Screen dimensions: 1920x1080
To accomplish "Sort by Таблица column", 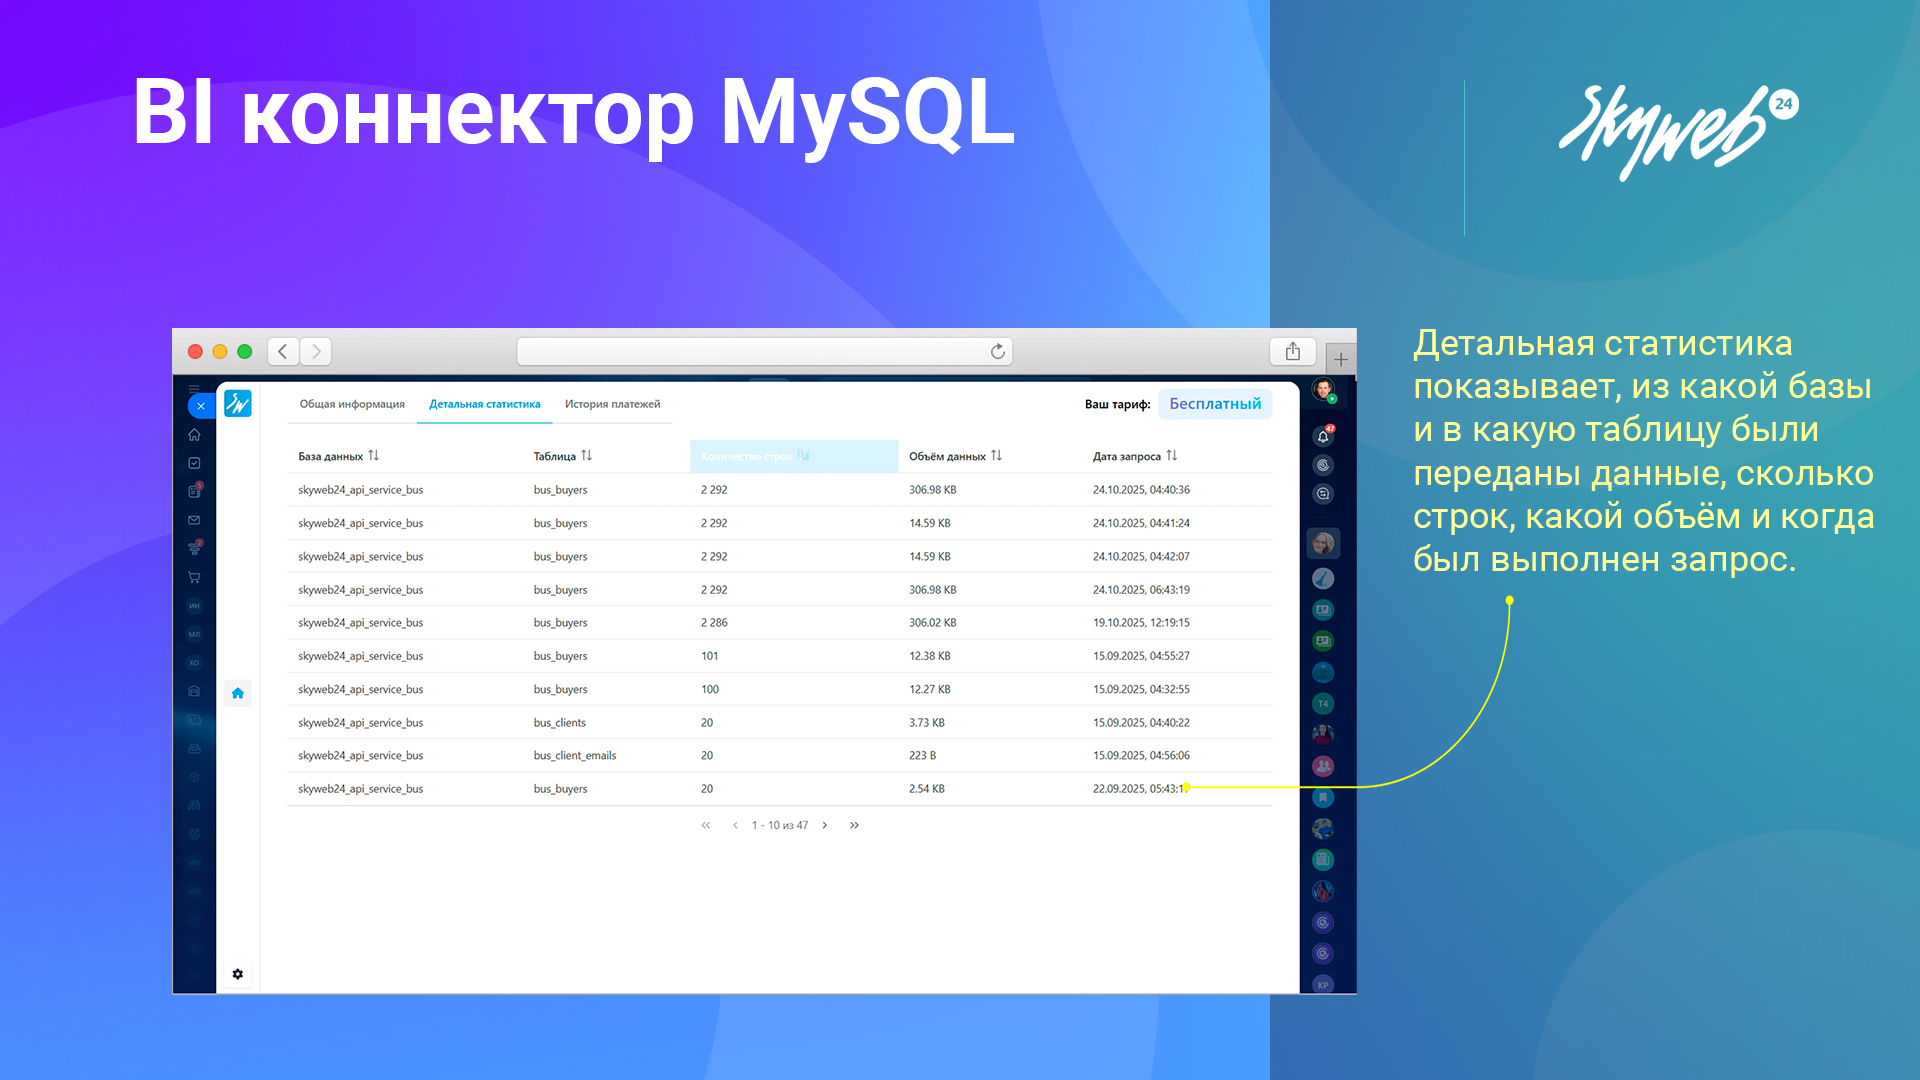I will coord(587,456).
